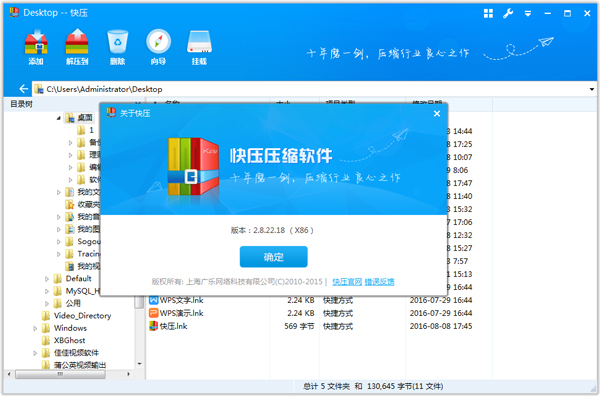Image resolution: width=600 pixels, height=396 pixels.
Task: Click the 快压 logo in dialog title
Action: pyautogui.click(x=111, y=113)
